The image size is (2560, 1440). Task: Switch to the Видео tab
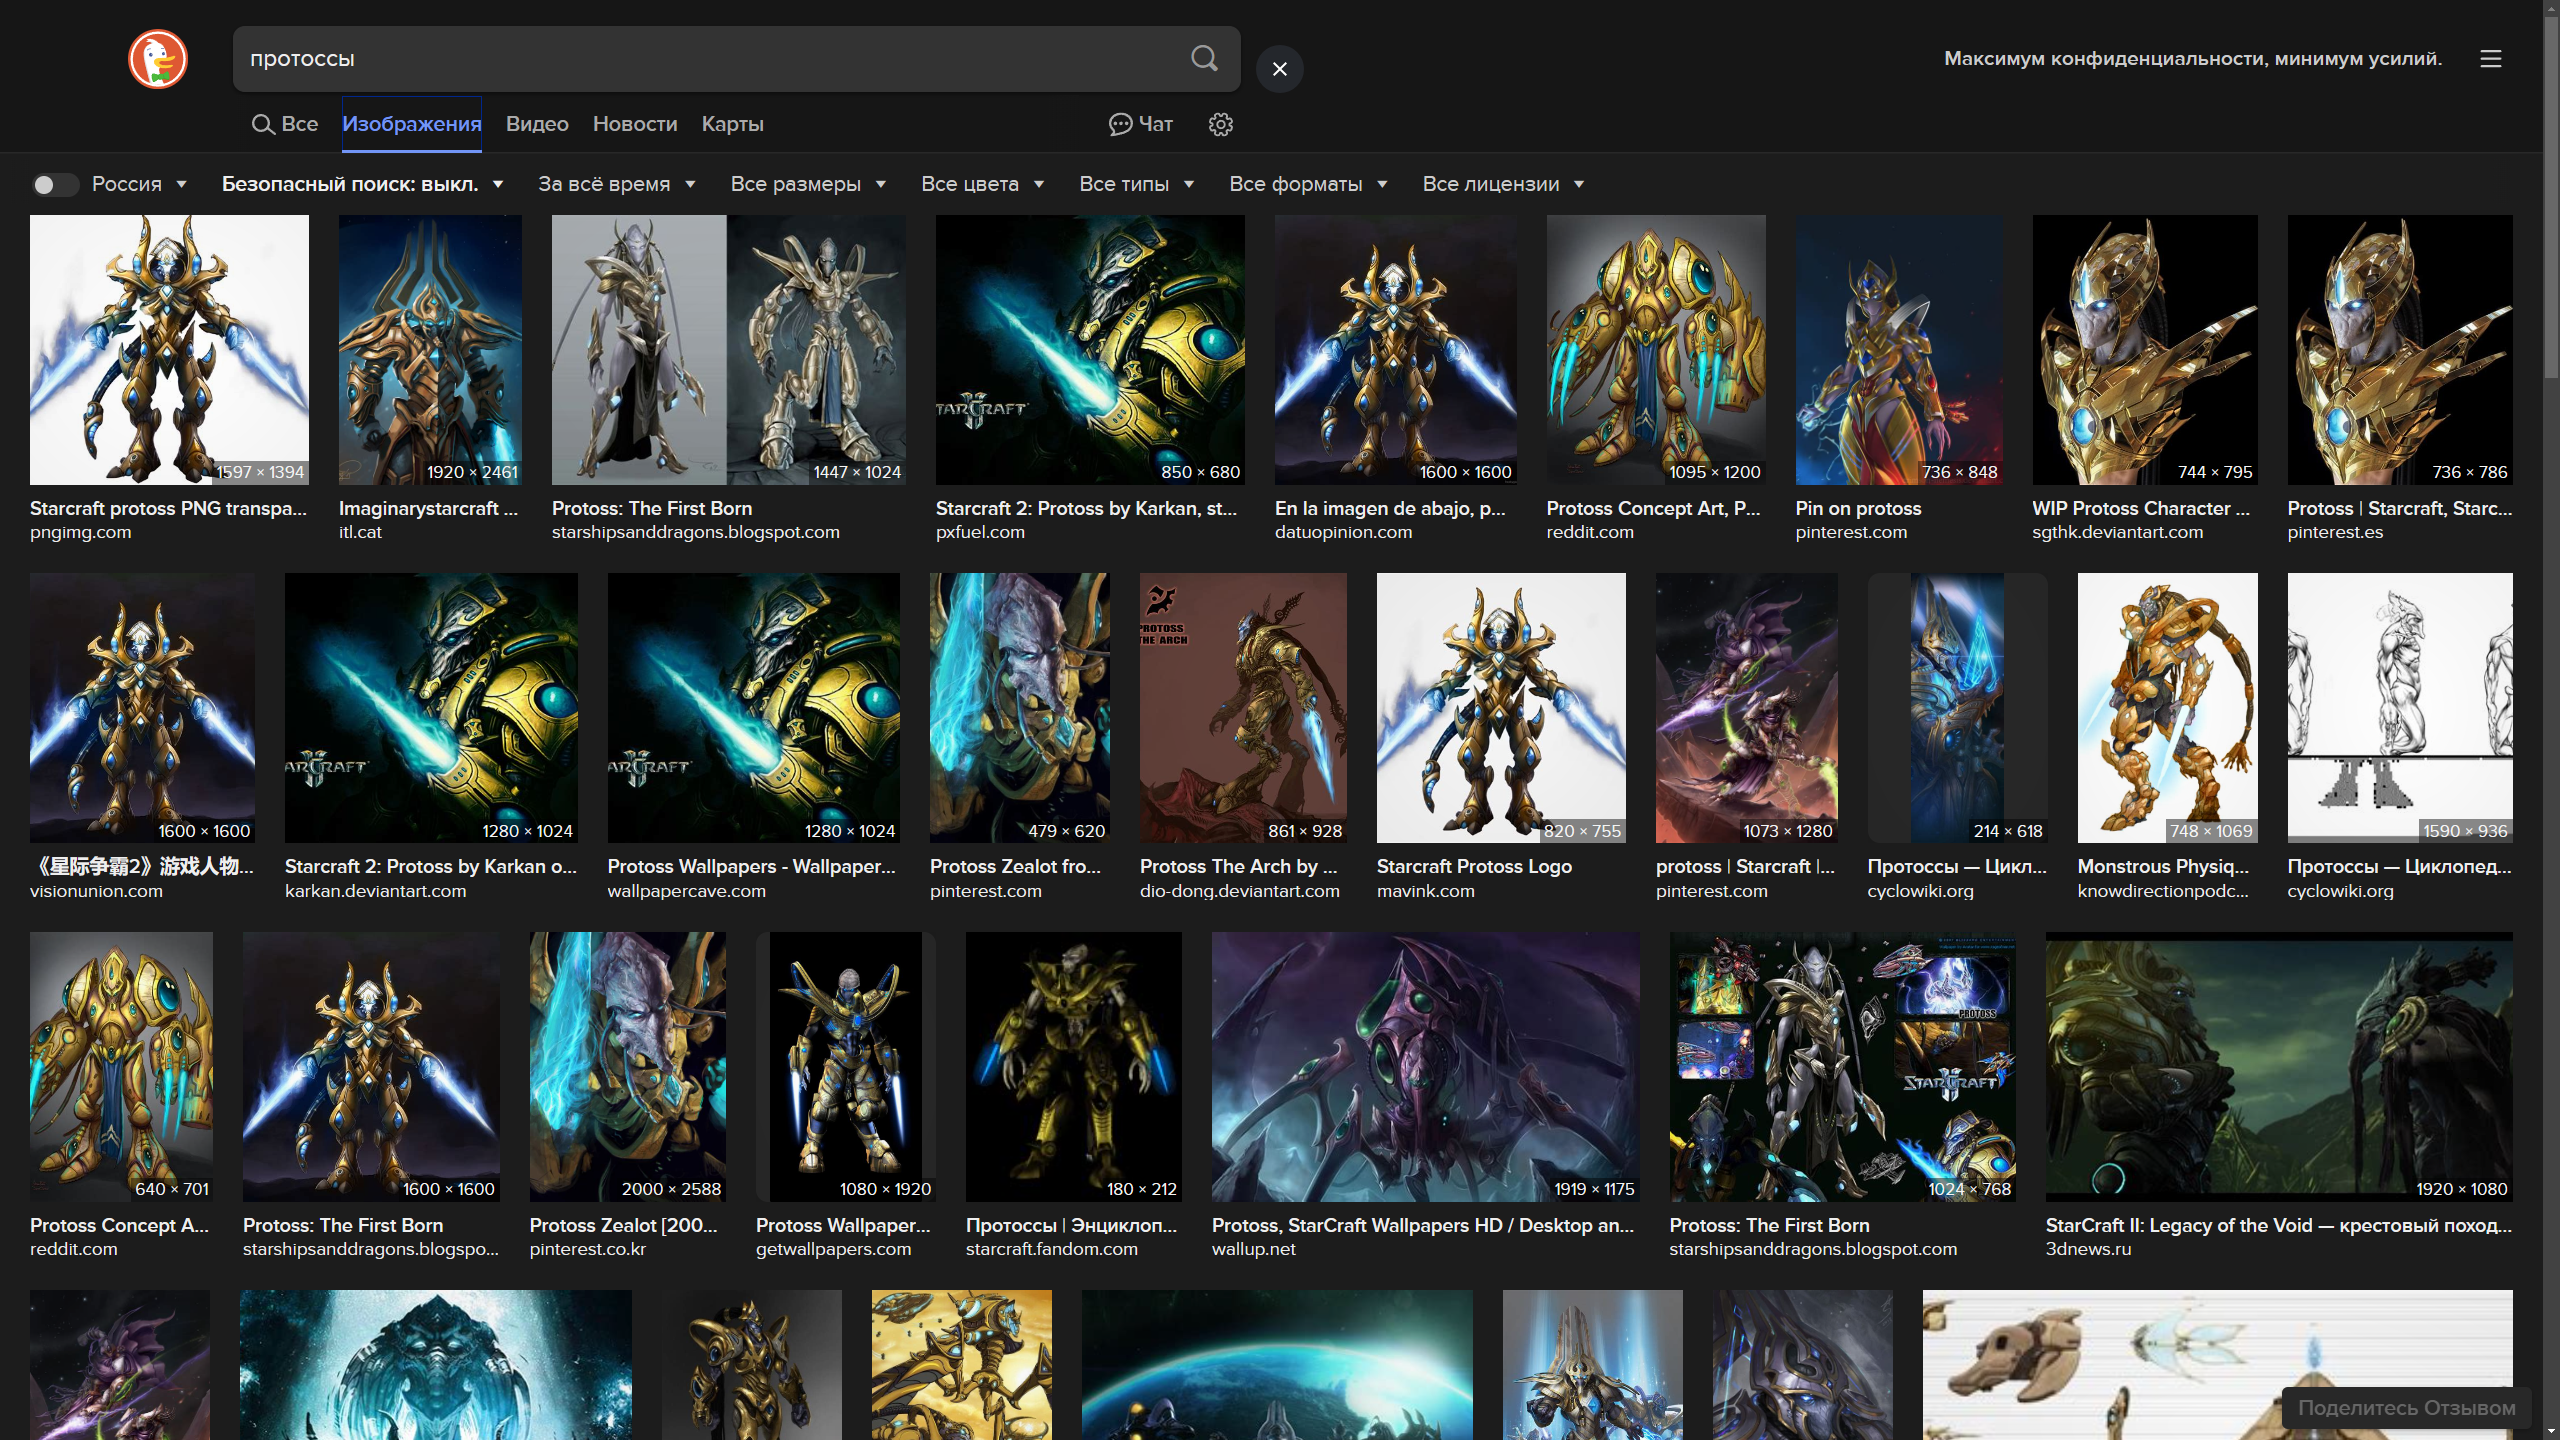pos(537,124)
